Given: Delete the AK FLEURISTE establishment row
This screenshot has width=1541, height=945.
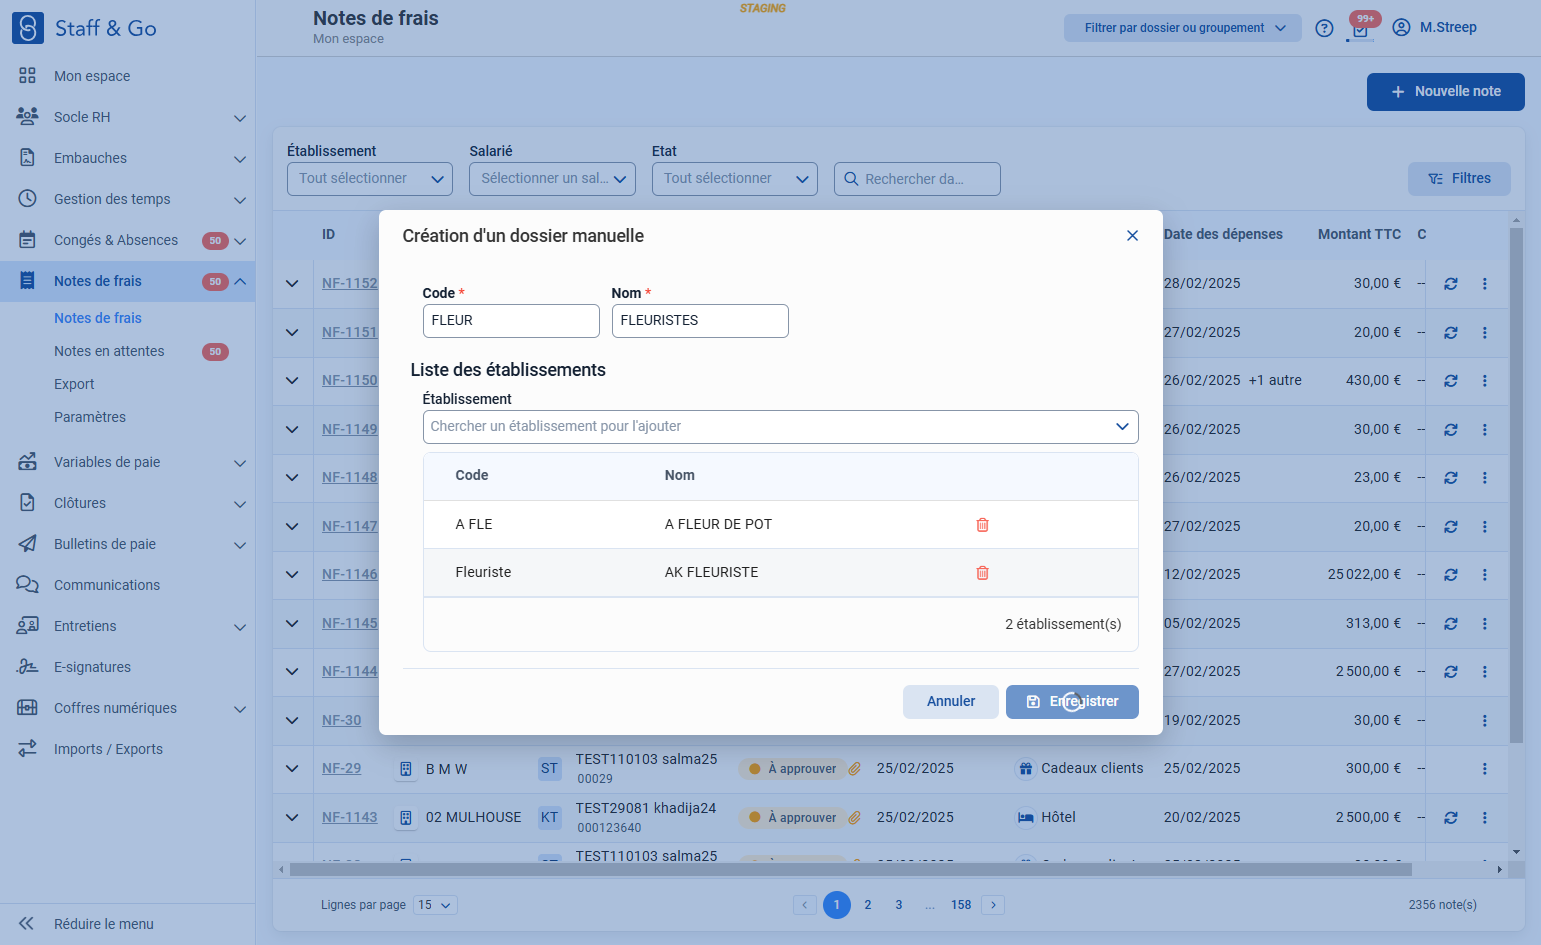Looking at the screenshot, I should (982, 573).
